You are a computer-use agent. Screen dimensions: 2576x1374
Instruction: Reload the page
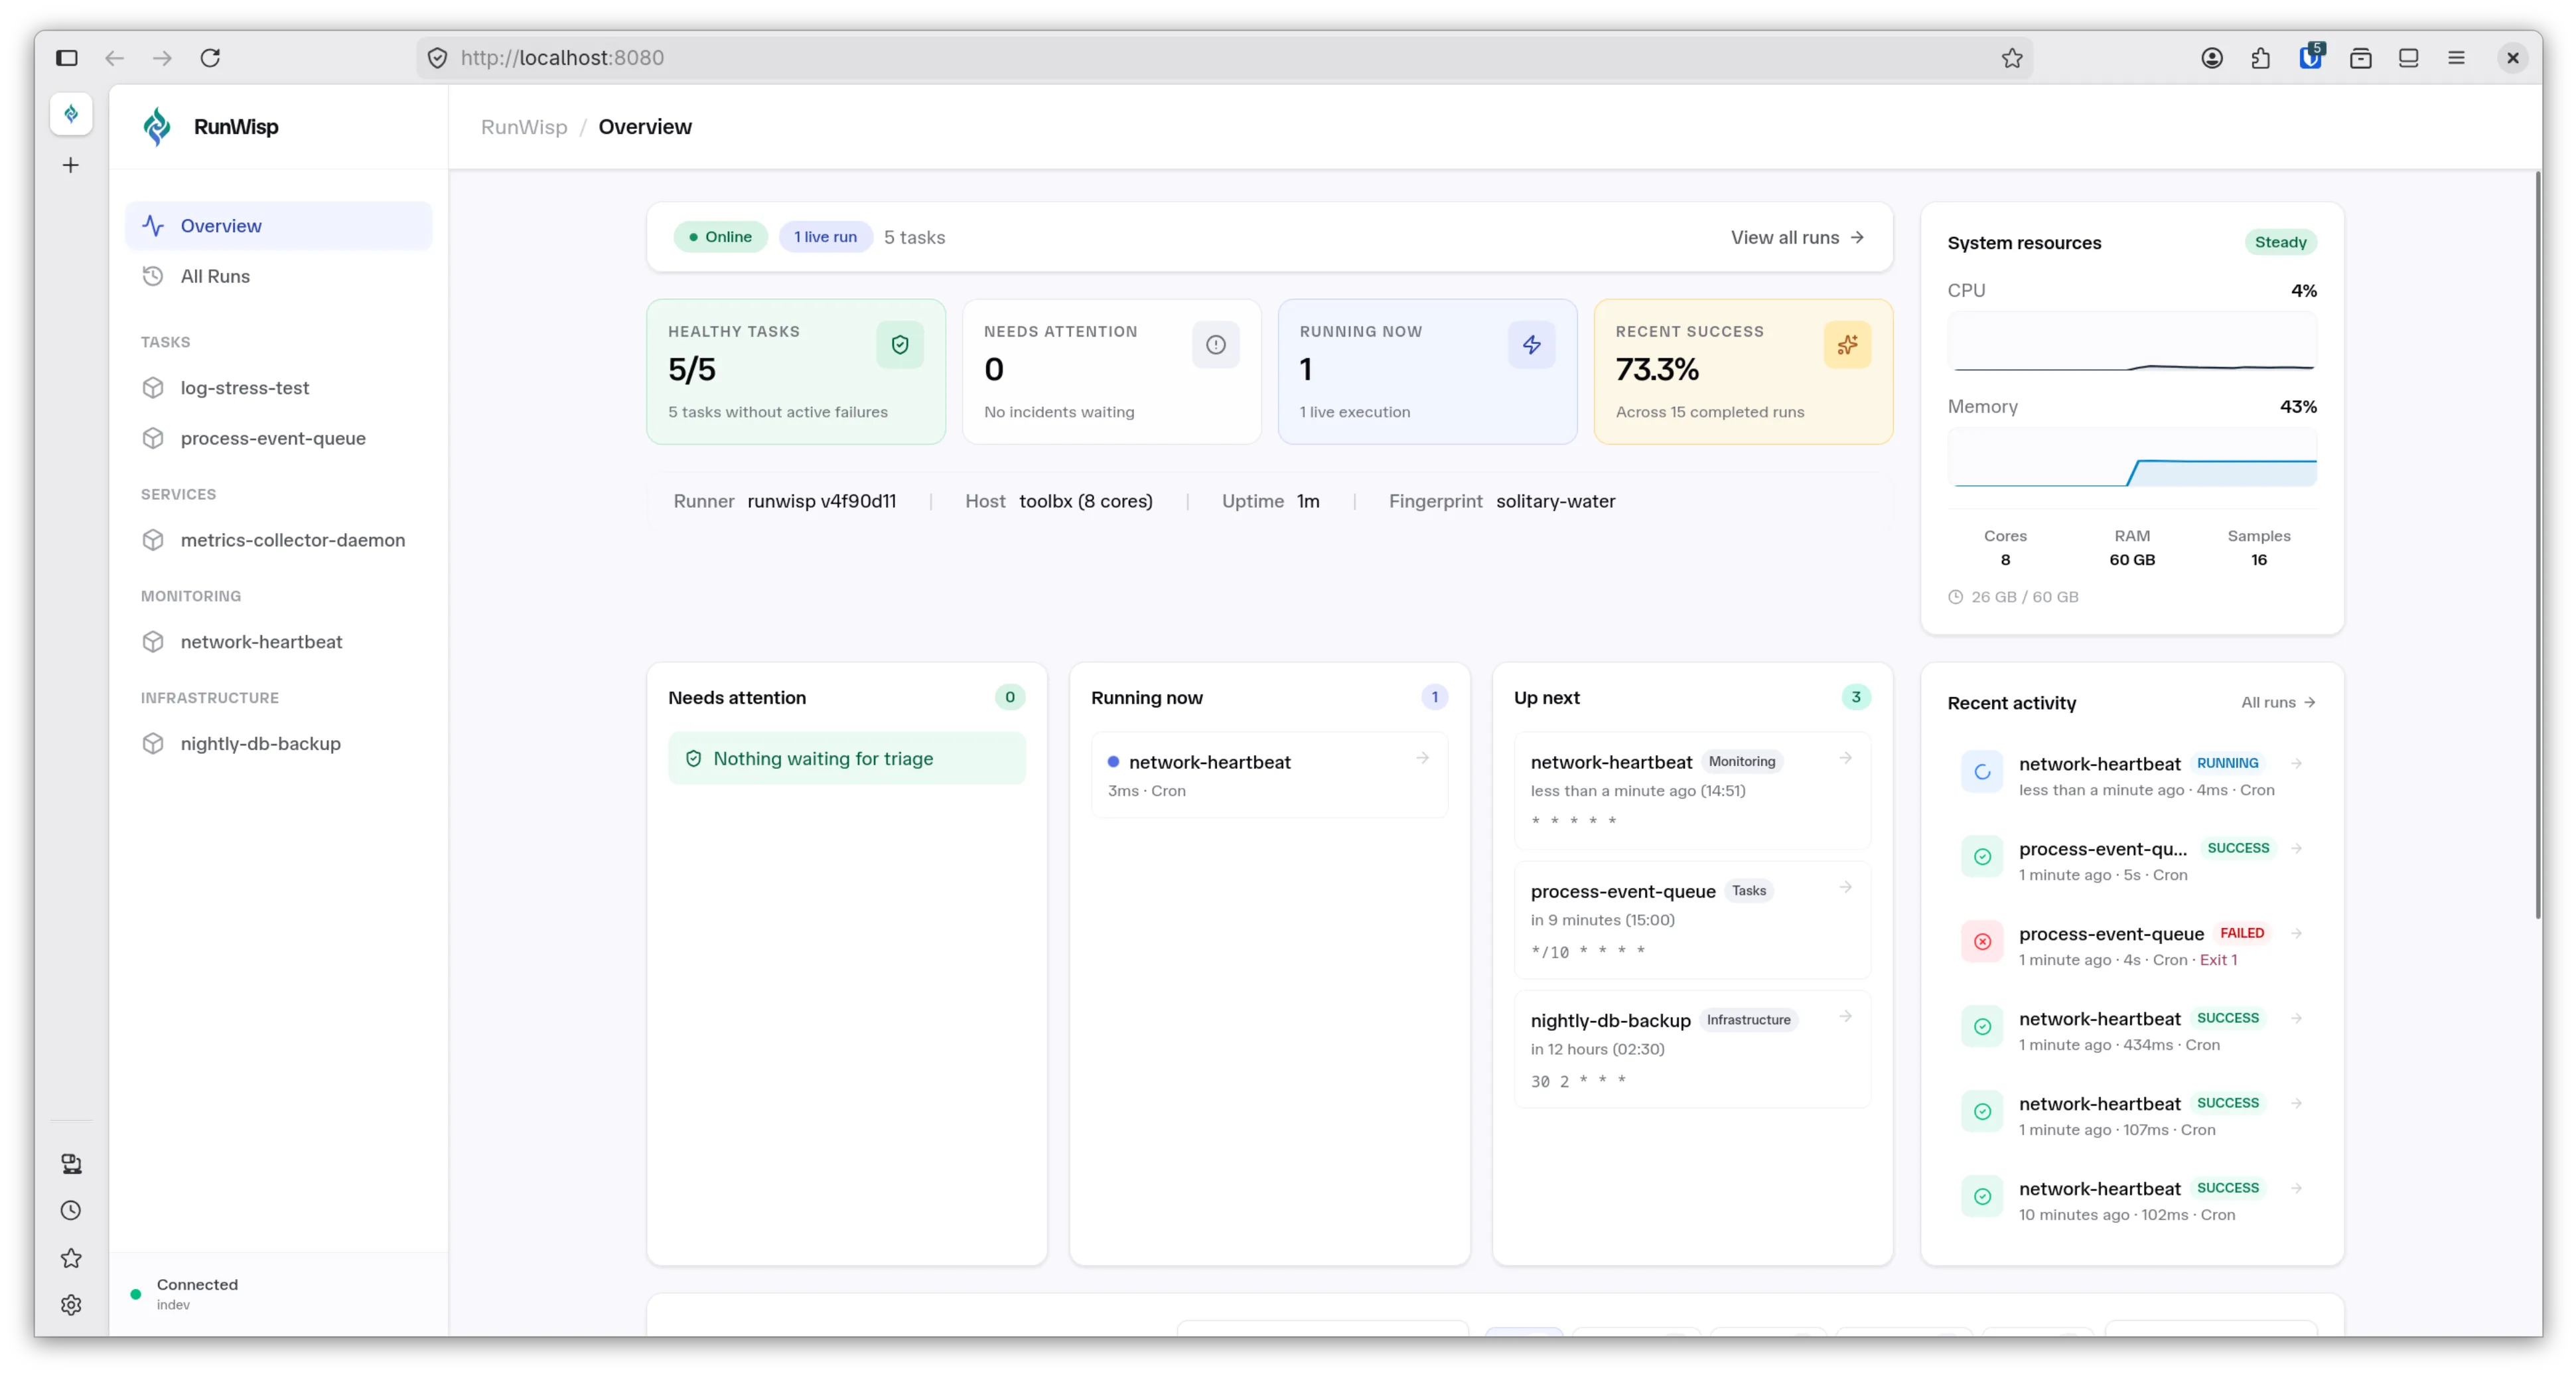pyautogui.click(x=210, y=58)
